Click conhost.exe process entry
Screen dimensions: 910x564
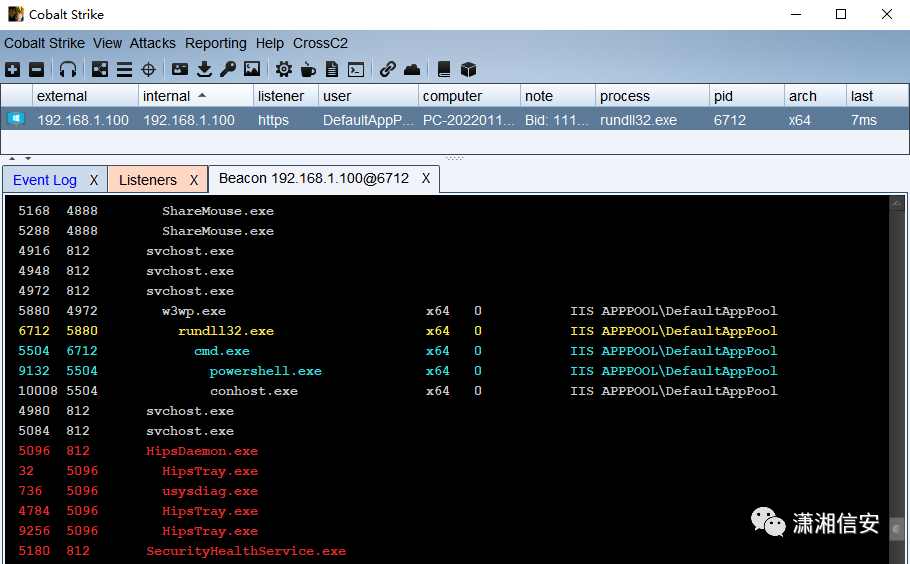[x=254, y=391]
